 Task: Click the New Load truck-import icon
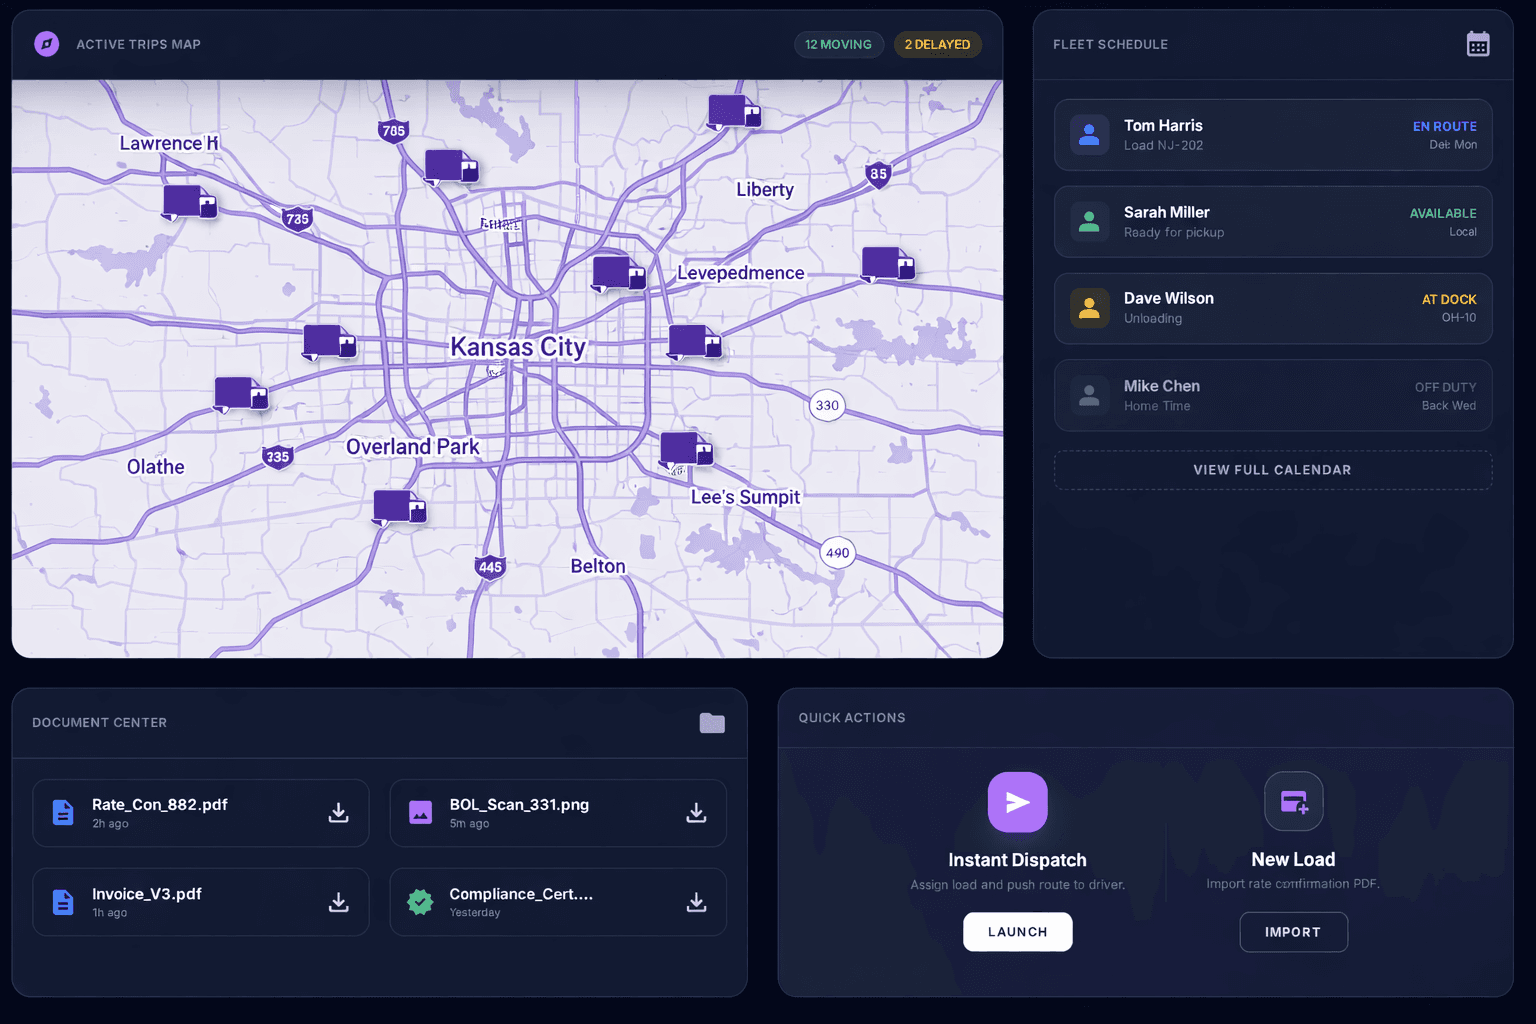[1293, 800]
